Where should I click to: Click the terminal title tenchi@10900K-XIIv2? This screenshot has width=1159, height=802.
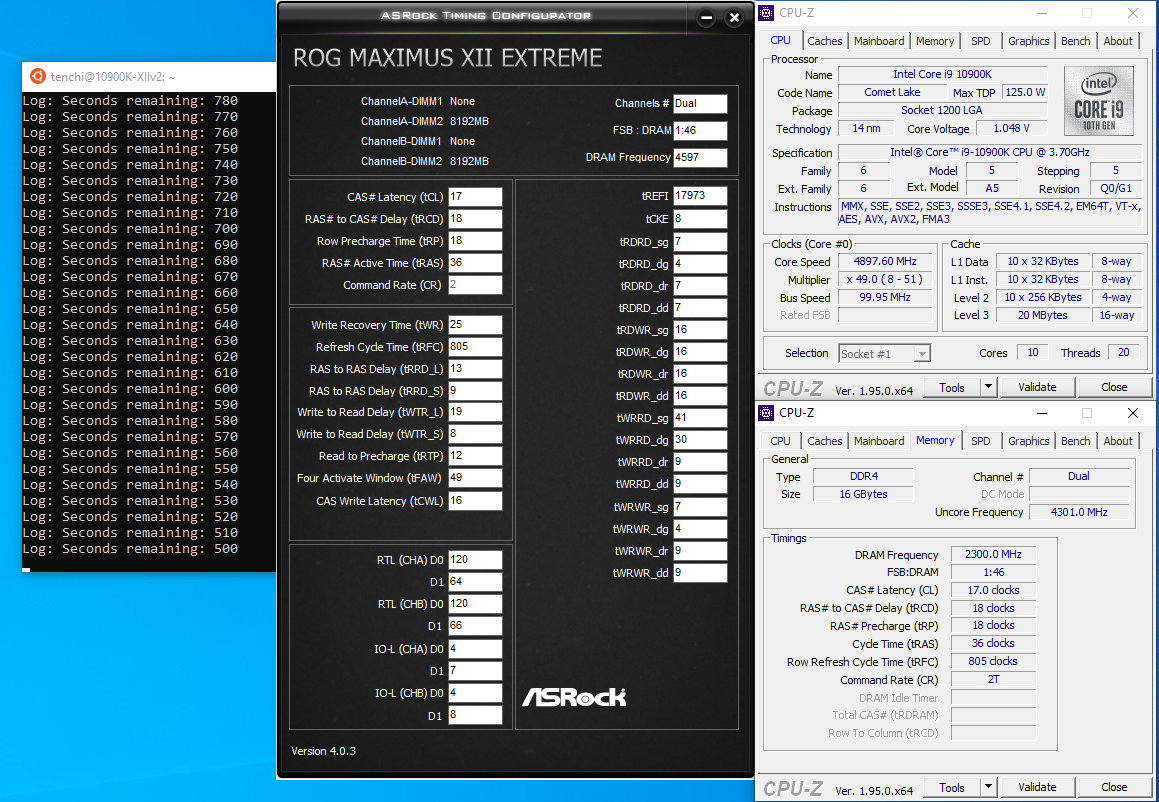pos(112,77)
